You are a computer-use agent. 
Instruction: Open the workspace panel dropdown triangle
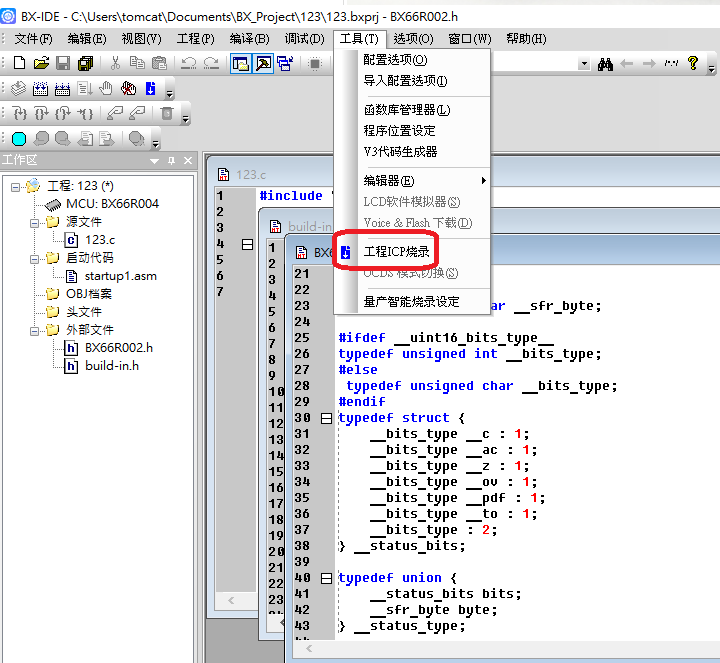[155, 161]
